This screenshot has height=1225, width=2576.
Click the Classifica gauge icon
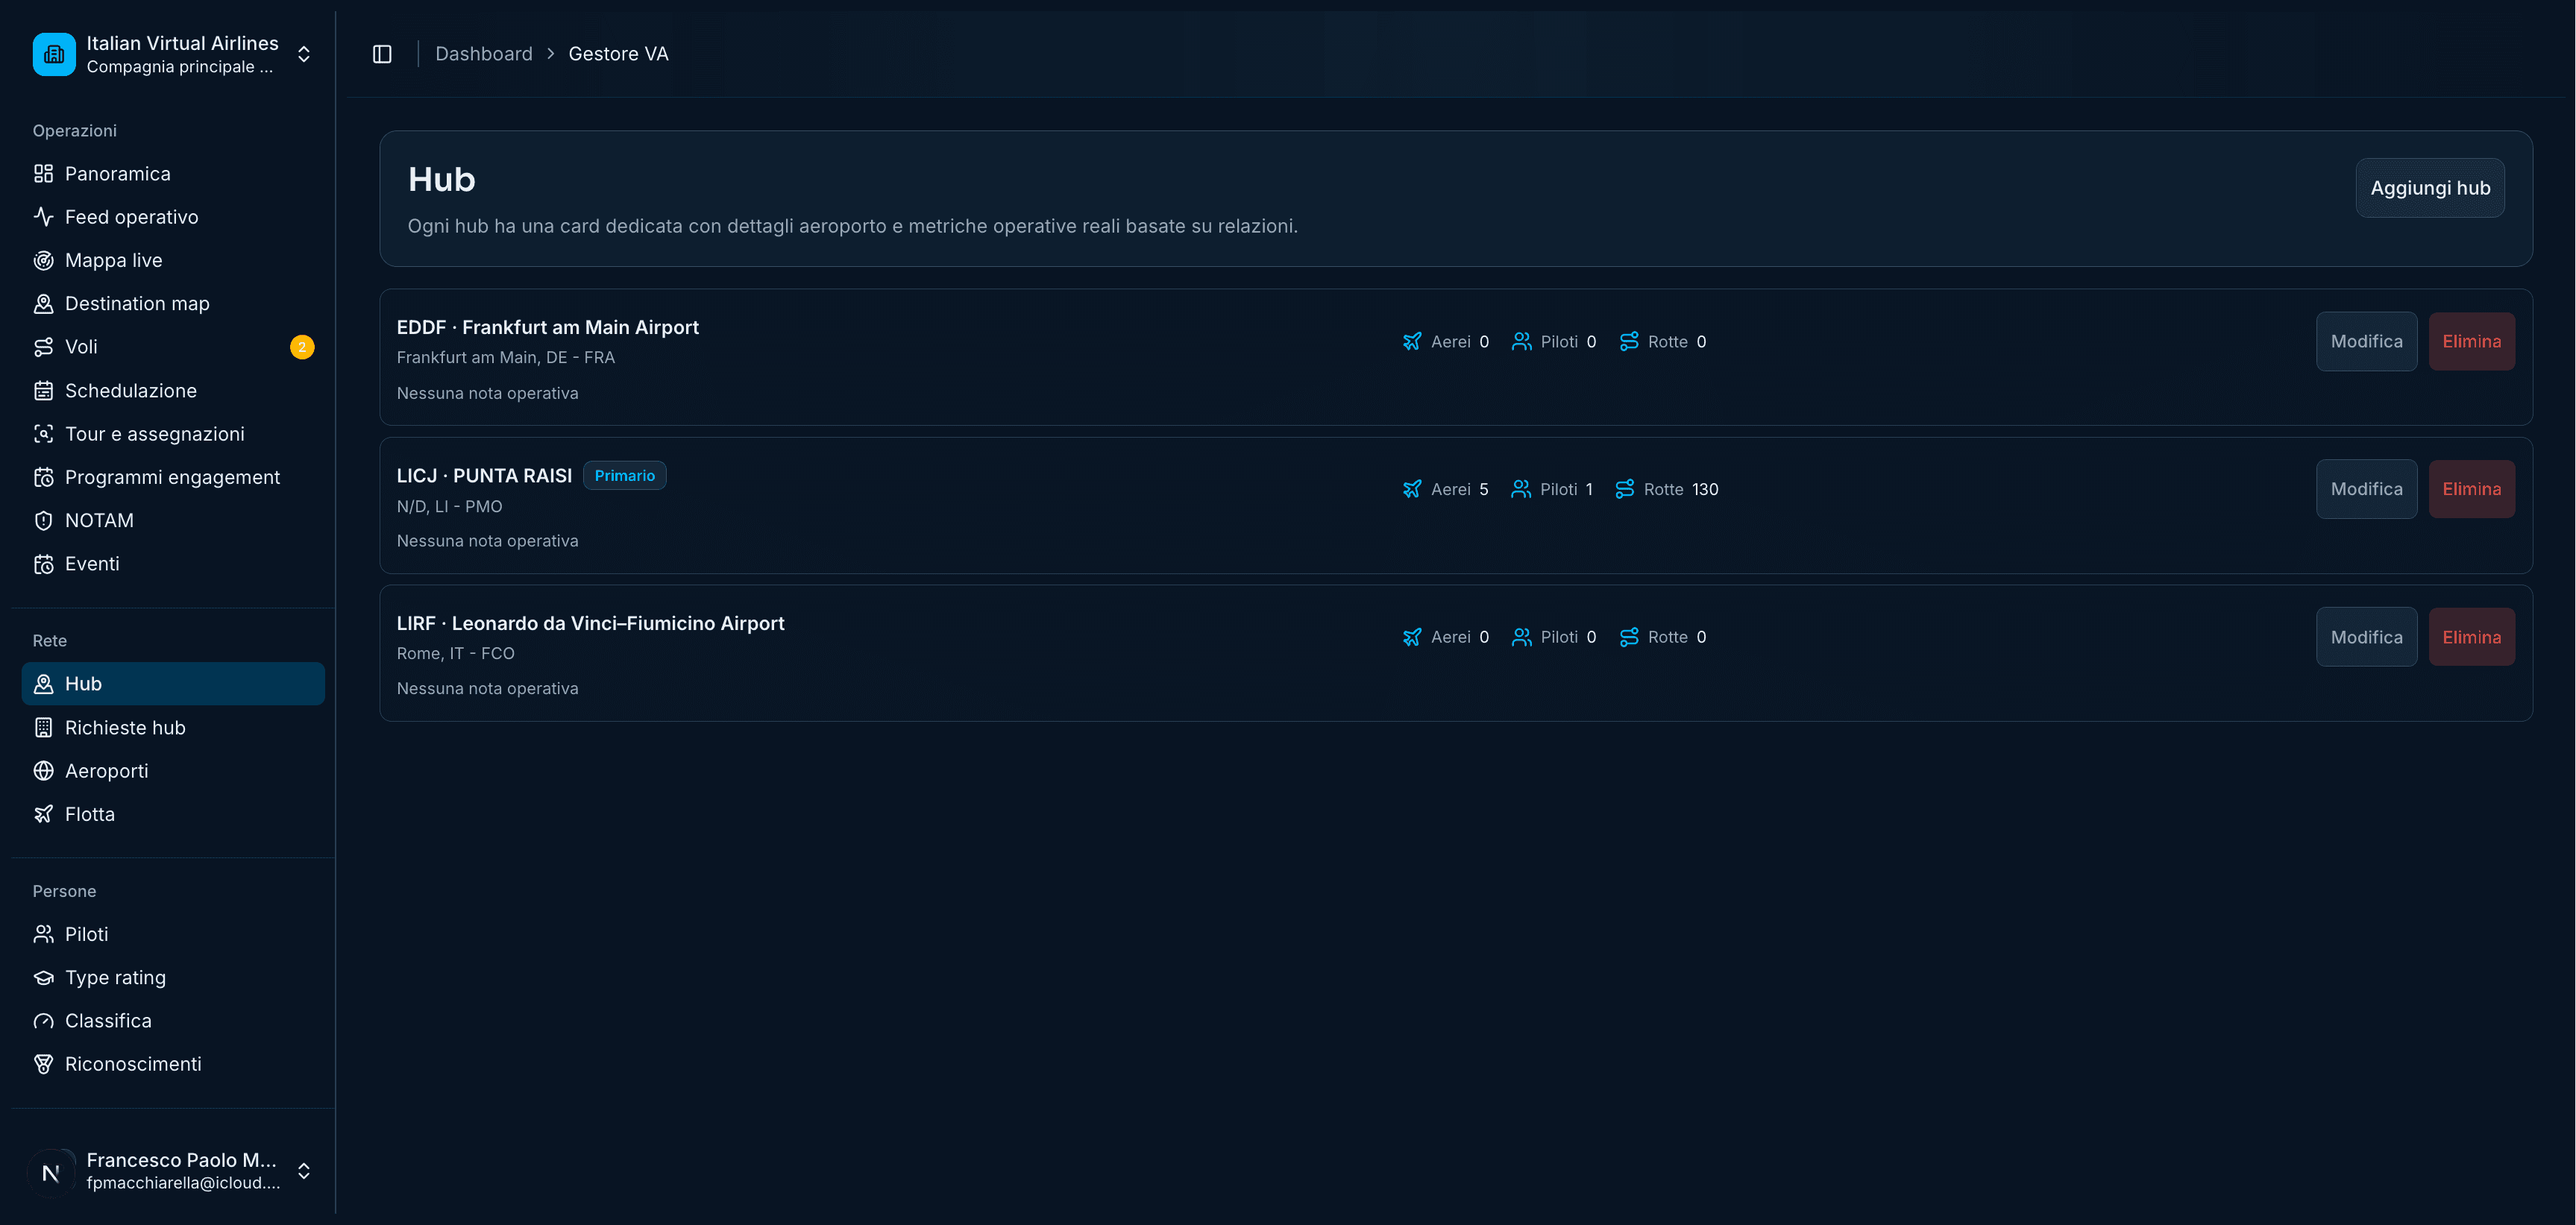coord(43,1021)
